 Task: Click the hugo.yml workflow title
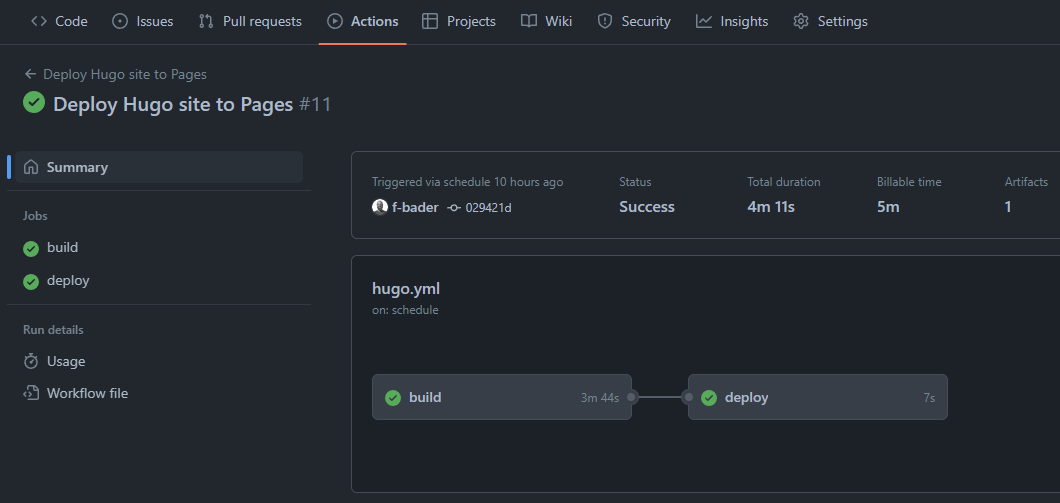(x=406, y=289)
